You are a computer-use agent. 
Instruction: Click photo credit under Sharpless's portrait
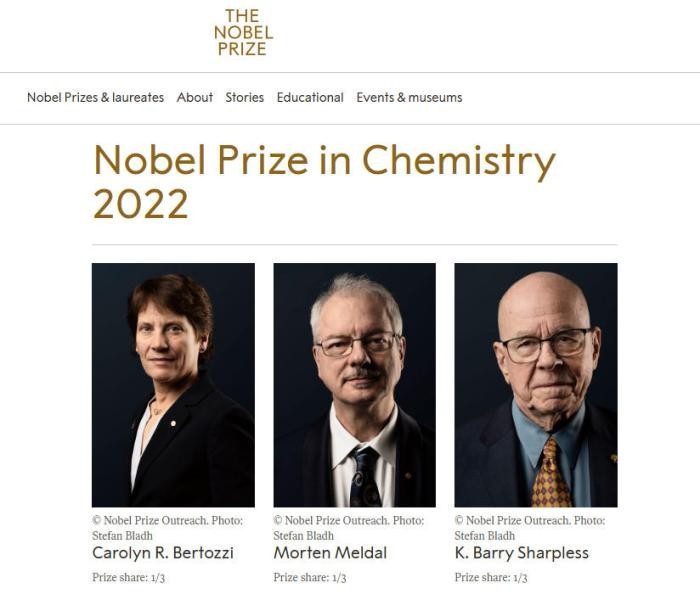tap(530, 528)
